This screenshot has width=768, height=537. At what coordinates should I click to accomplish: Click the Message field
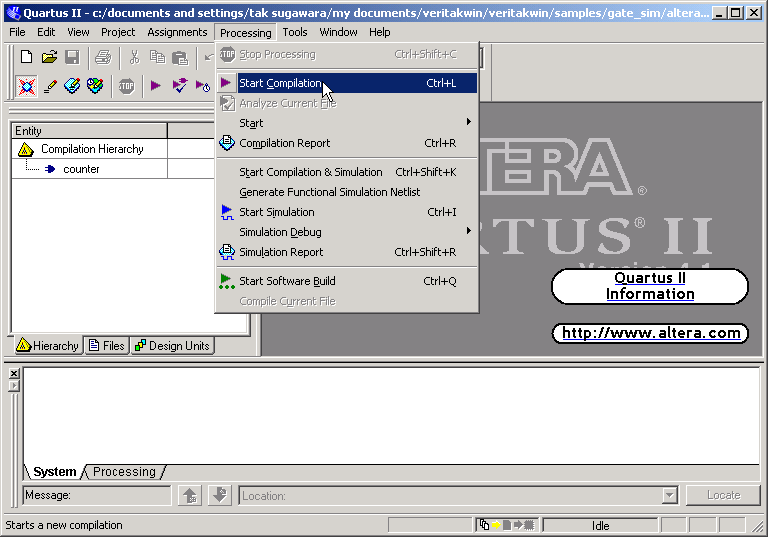pos(96,495)
